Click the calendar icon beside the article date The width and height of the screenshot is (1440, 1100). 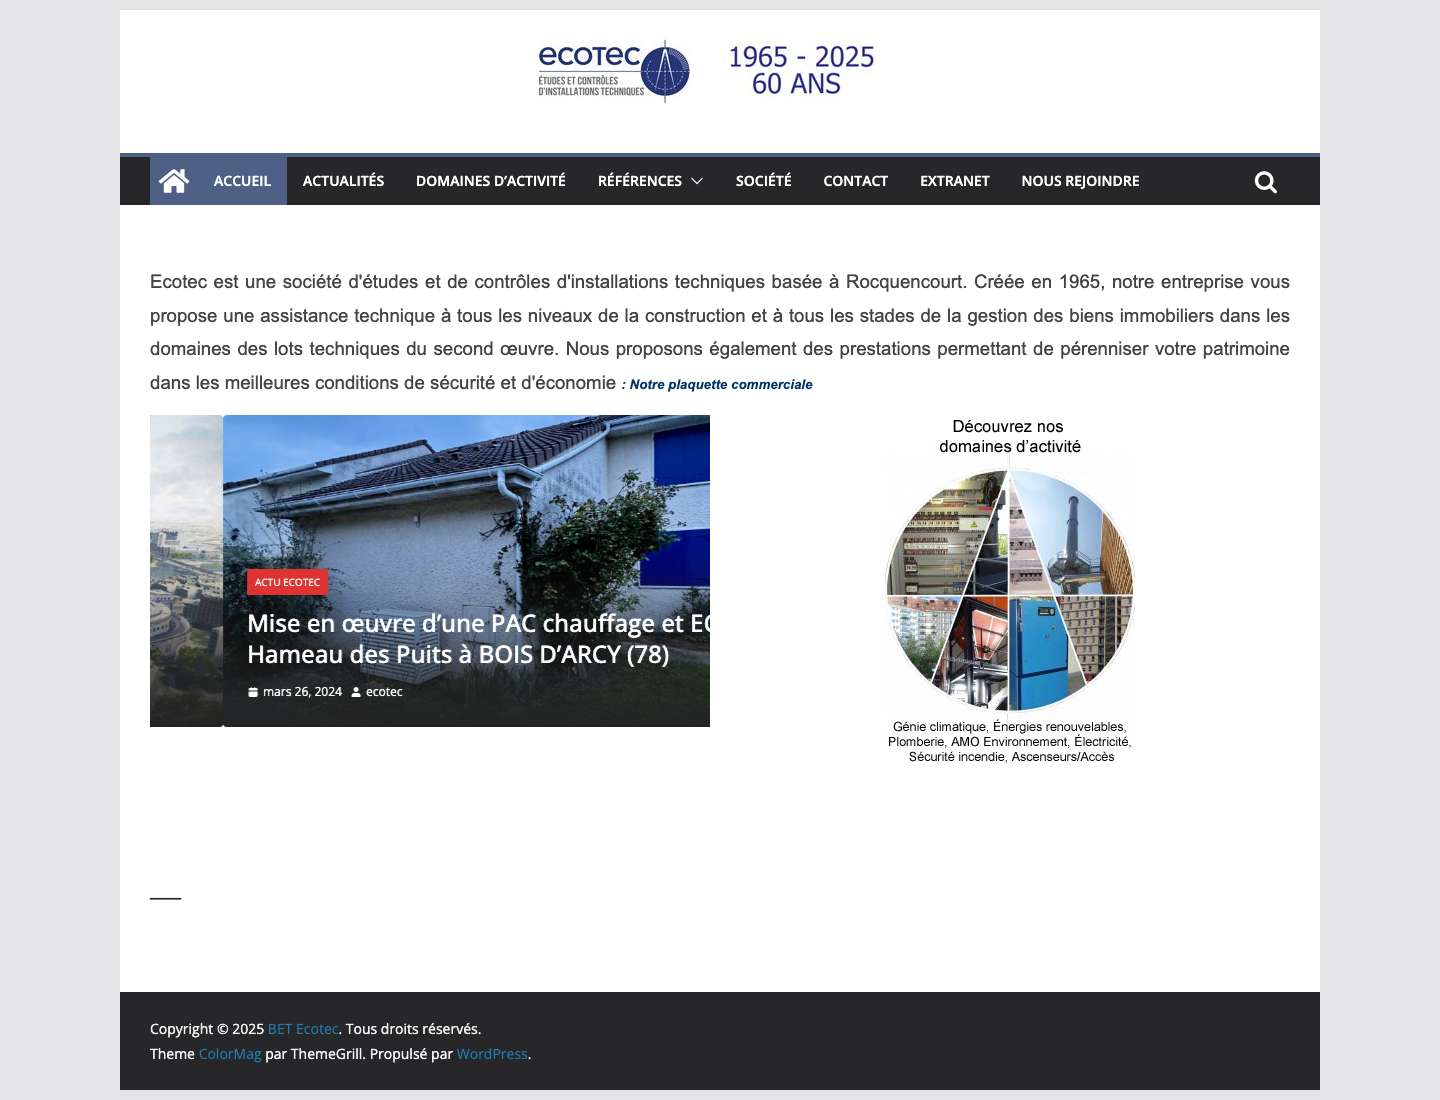click(254, 691)
